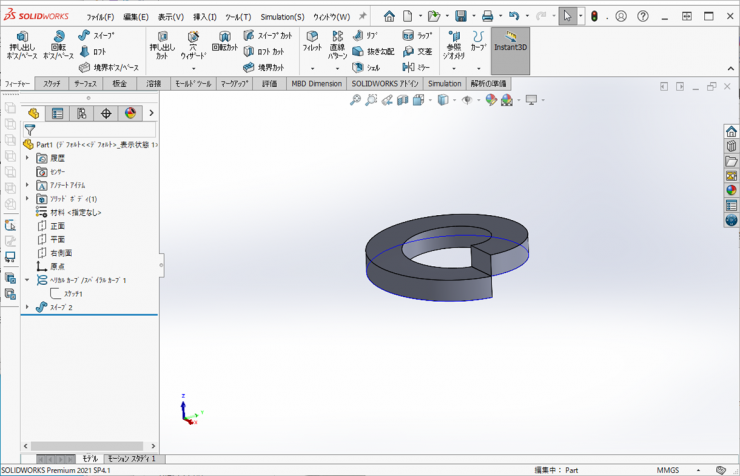The width and height of the screenshot is (740, 476).
Task: Click the 押し出しボス/ベース extrude icon
Action: [22, 37]
